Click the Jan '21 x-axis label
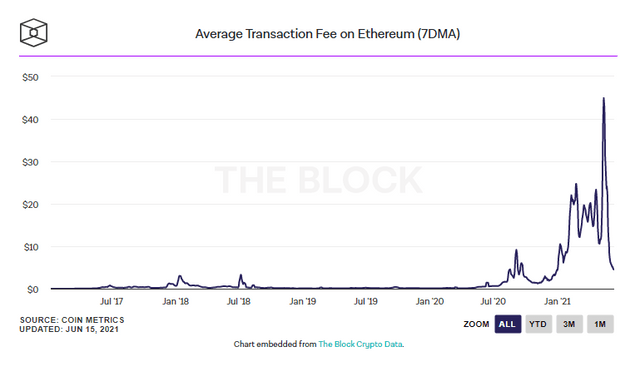This screenshot has height=366, width=640. [557, 302]
